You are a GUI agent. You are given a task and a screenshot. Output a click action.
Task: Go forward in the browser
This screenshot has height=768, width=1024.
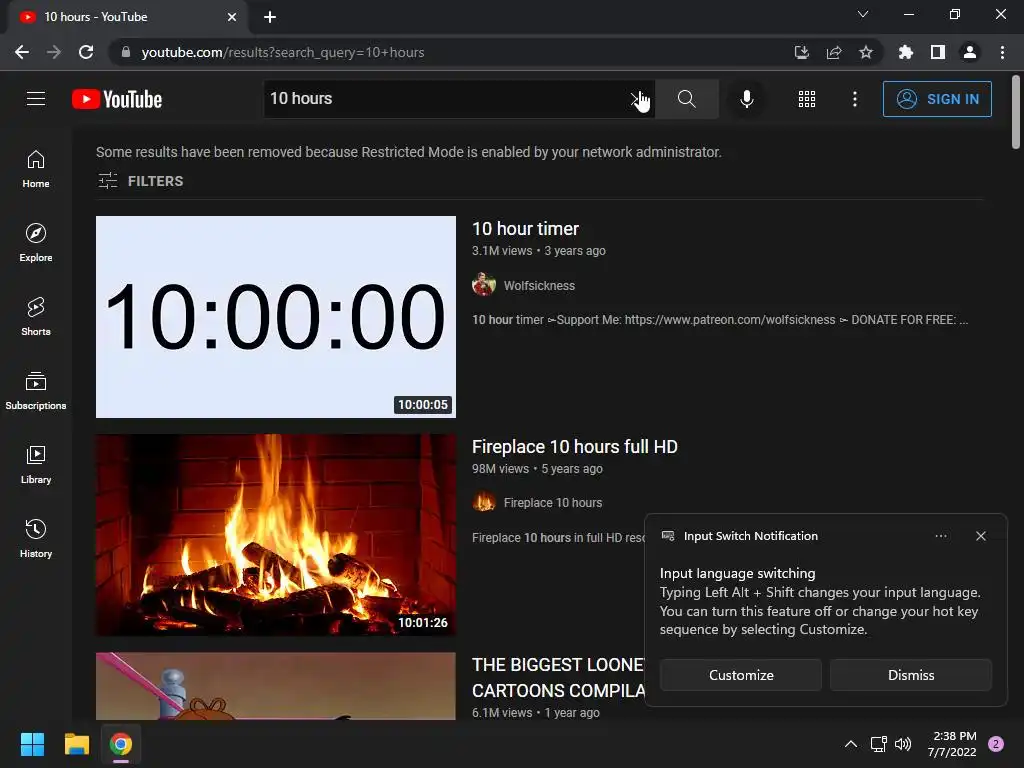click(54, 52)
